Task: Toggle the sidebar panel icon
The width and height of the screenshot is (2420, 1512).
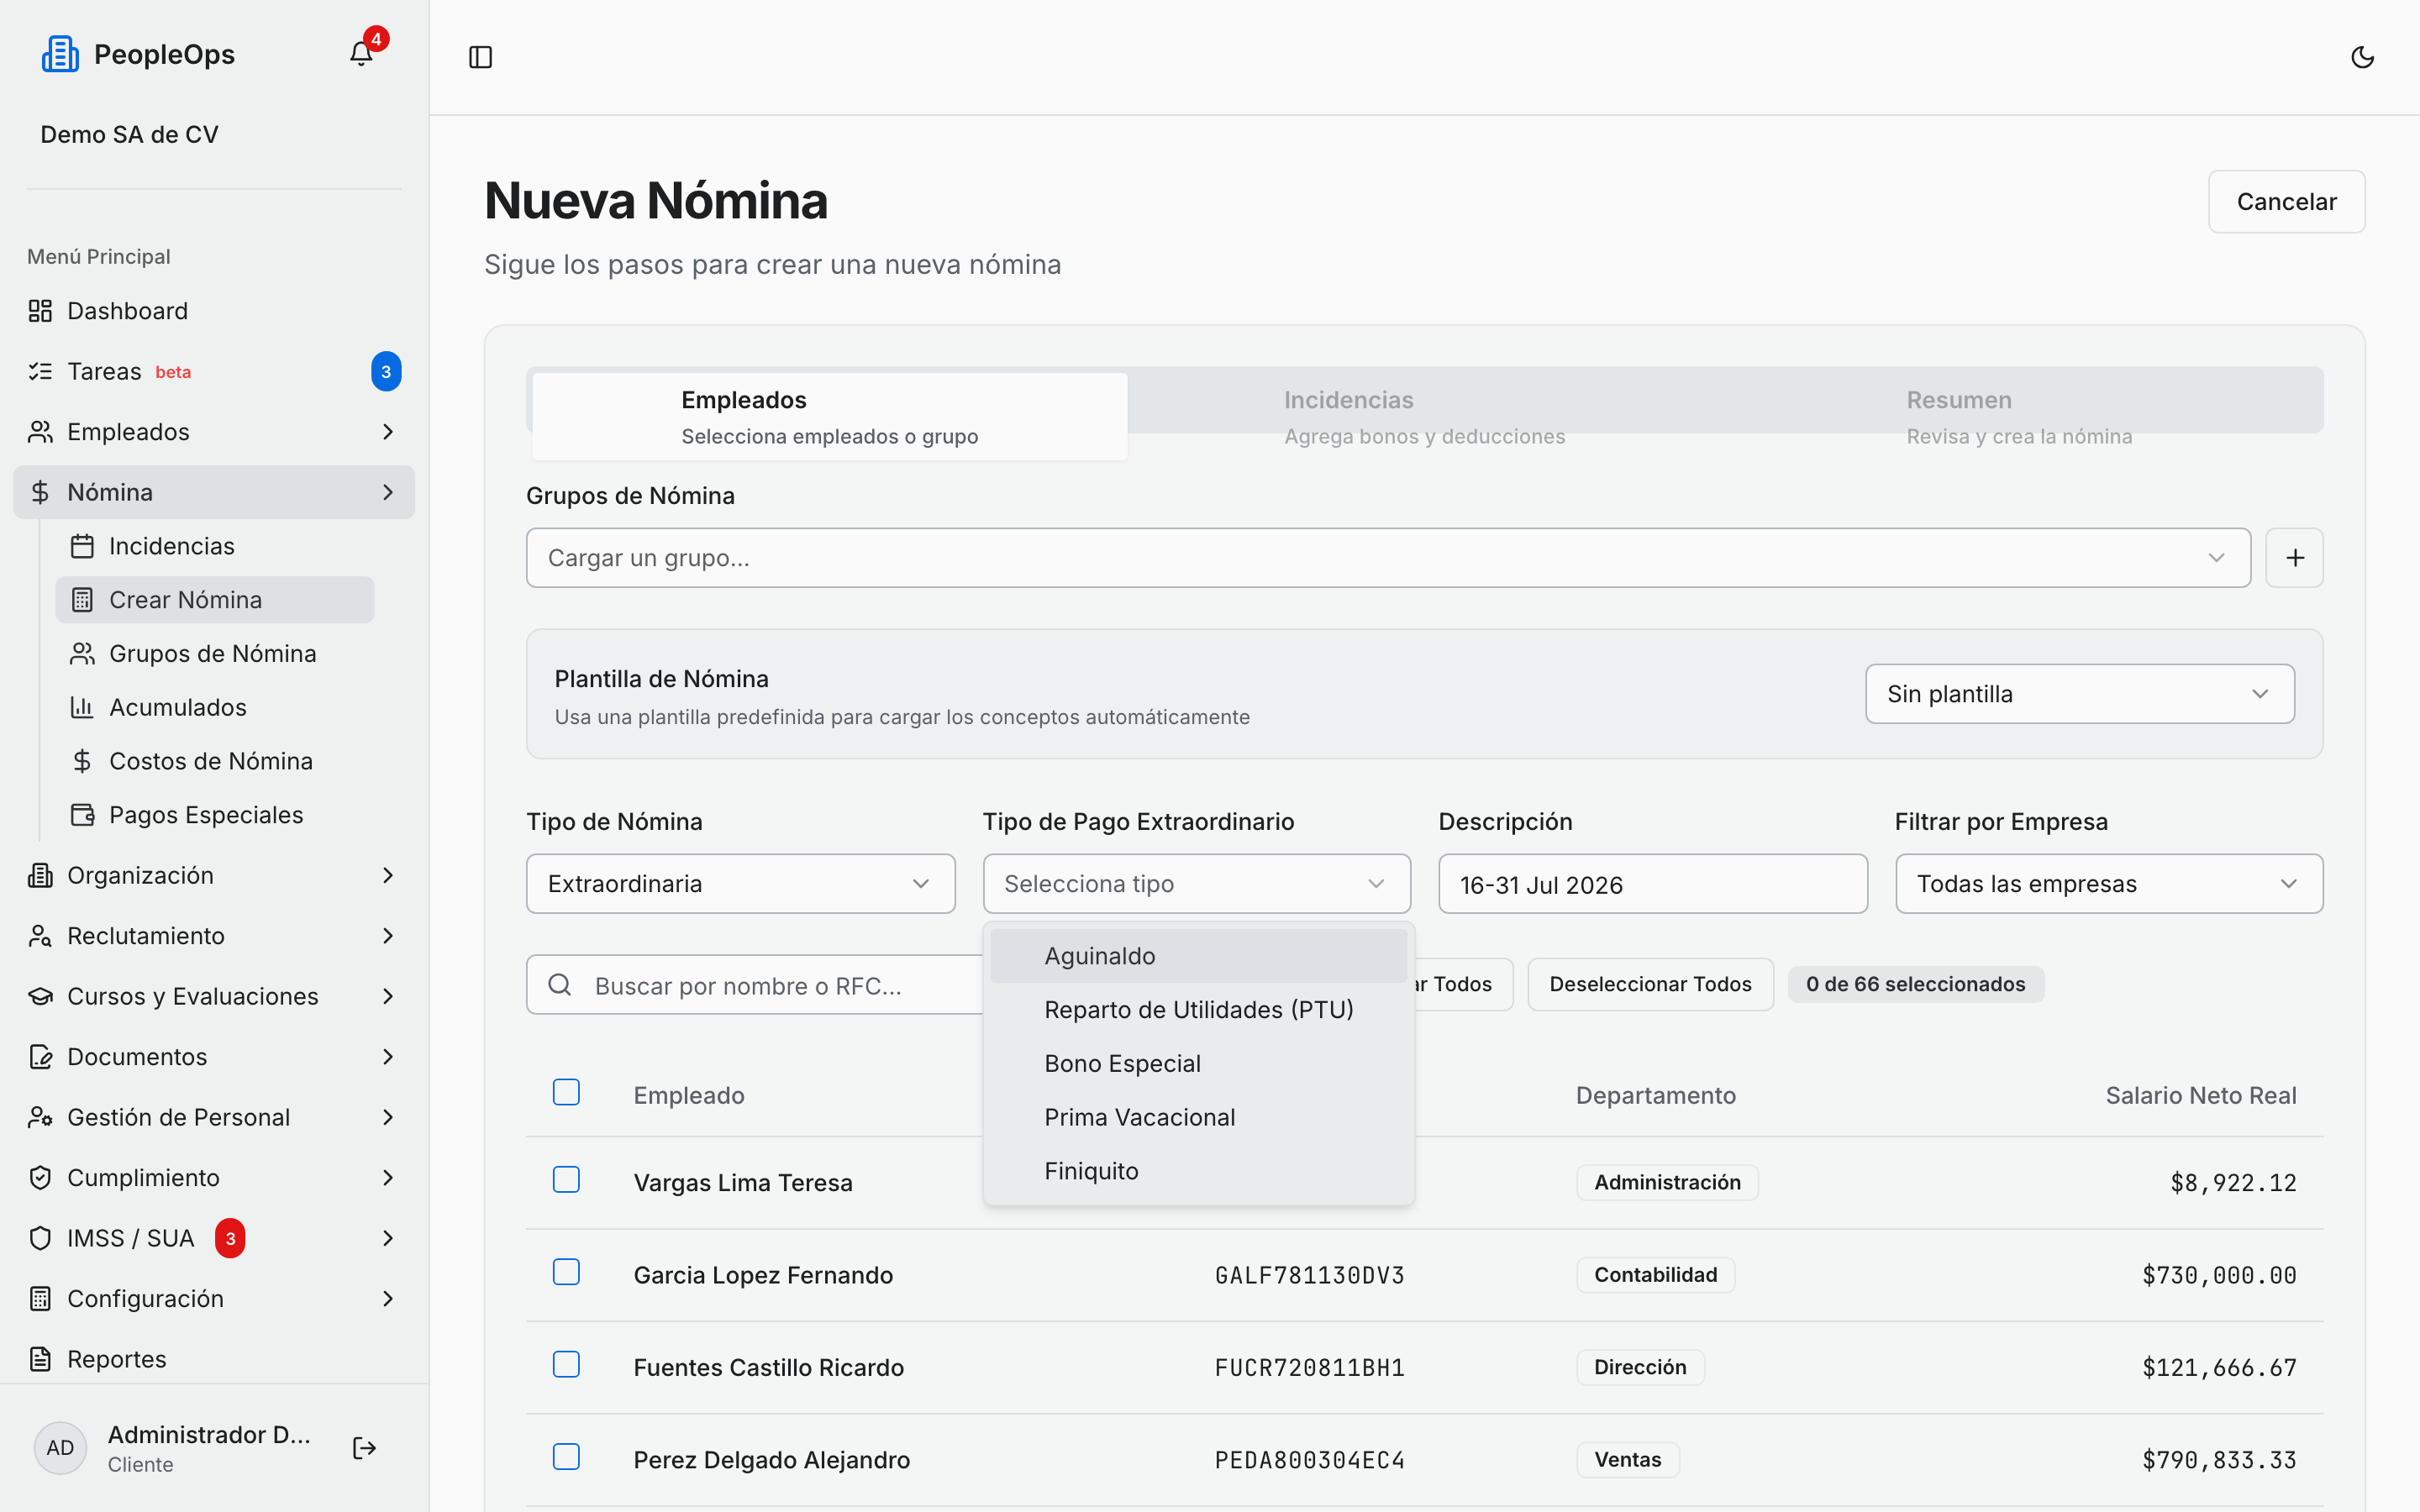Action: pyautogui.click(x=480, y=57)
